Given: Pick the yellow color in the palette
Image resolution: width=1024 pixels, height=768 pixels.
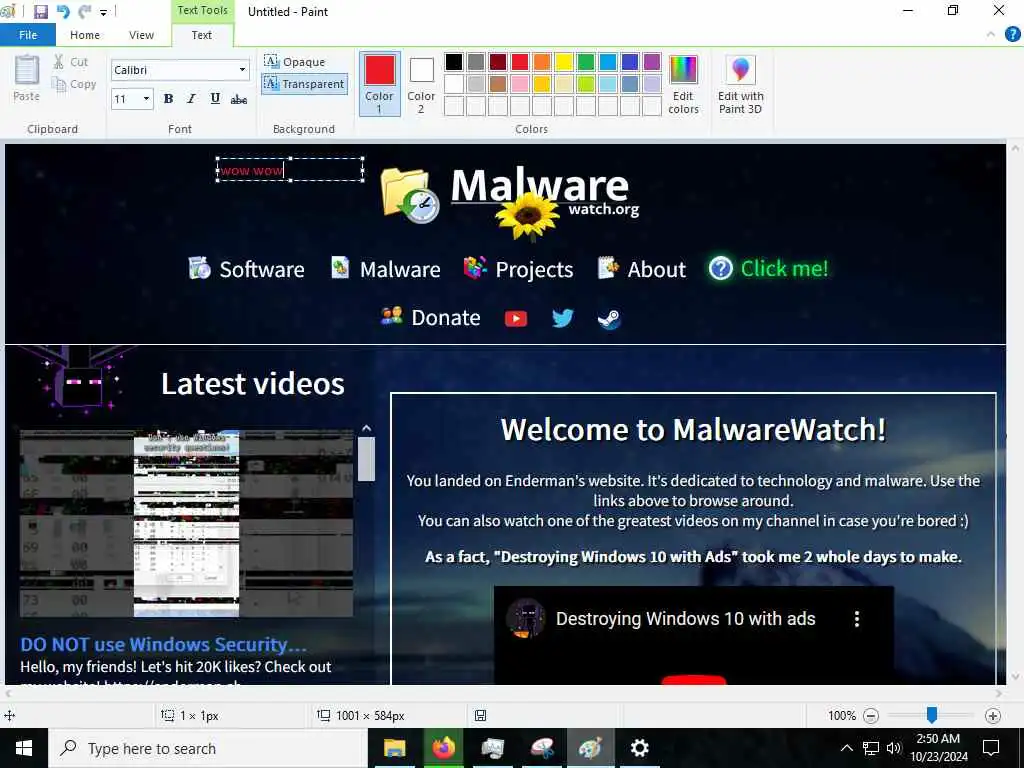Looking at the screenshot, I should 564,62.
